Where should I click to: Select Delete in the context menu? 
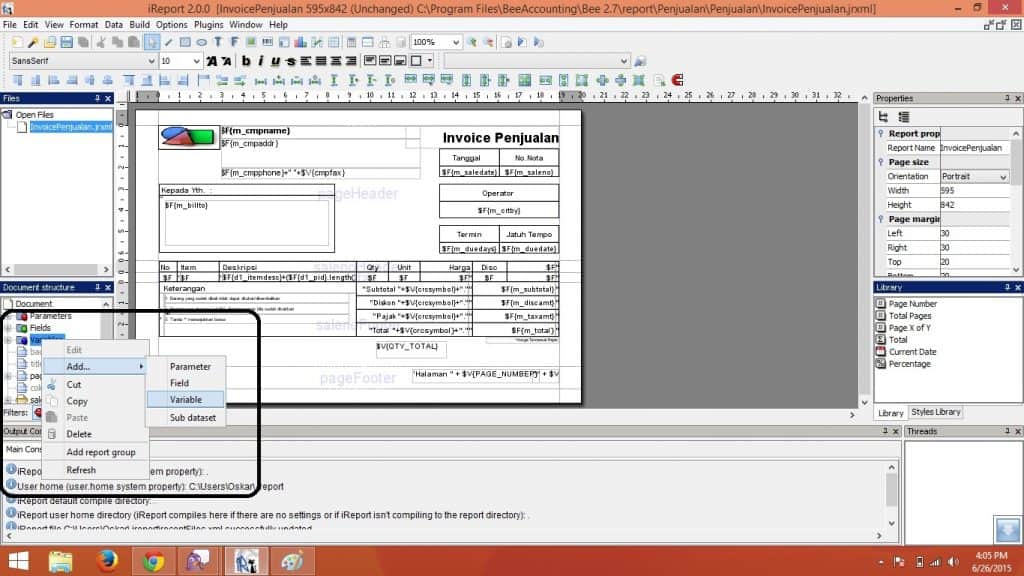95,434
